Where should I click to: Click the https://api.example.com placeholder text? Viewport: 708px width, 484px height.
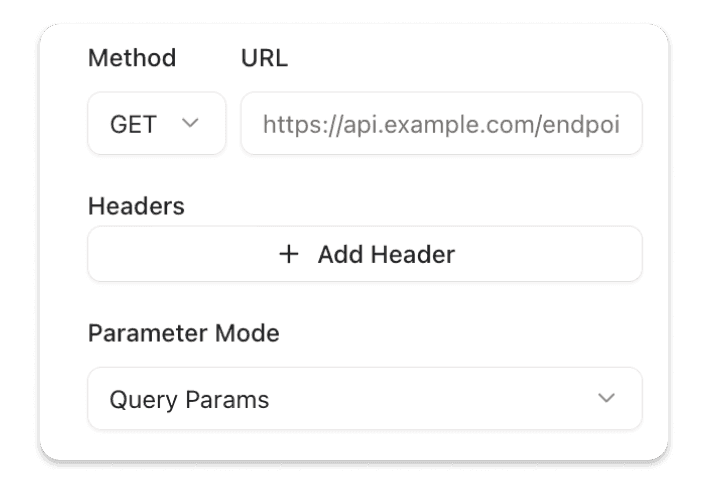pyautogui.click(x=440, y=124)
